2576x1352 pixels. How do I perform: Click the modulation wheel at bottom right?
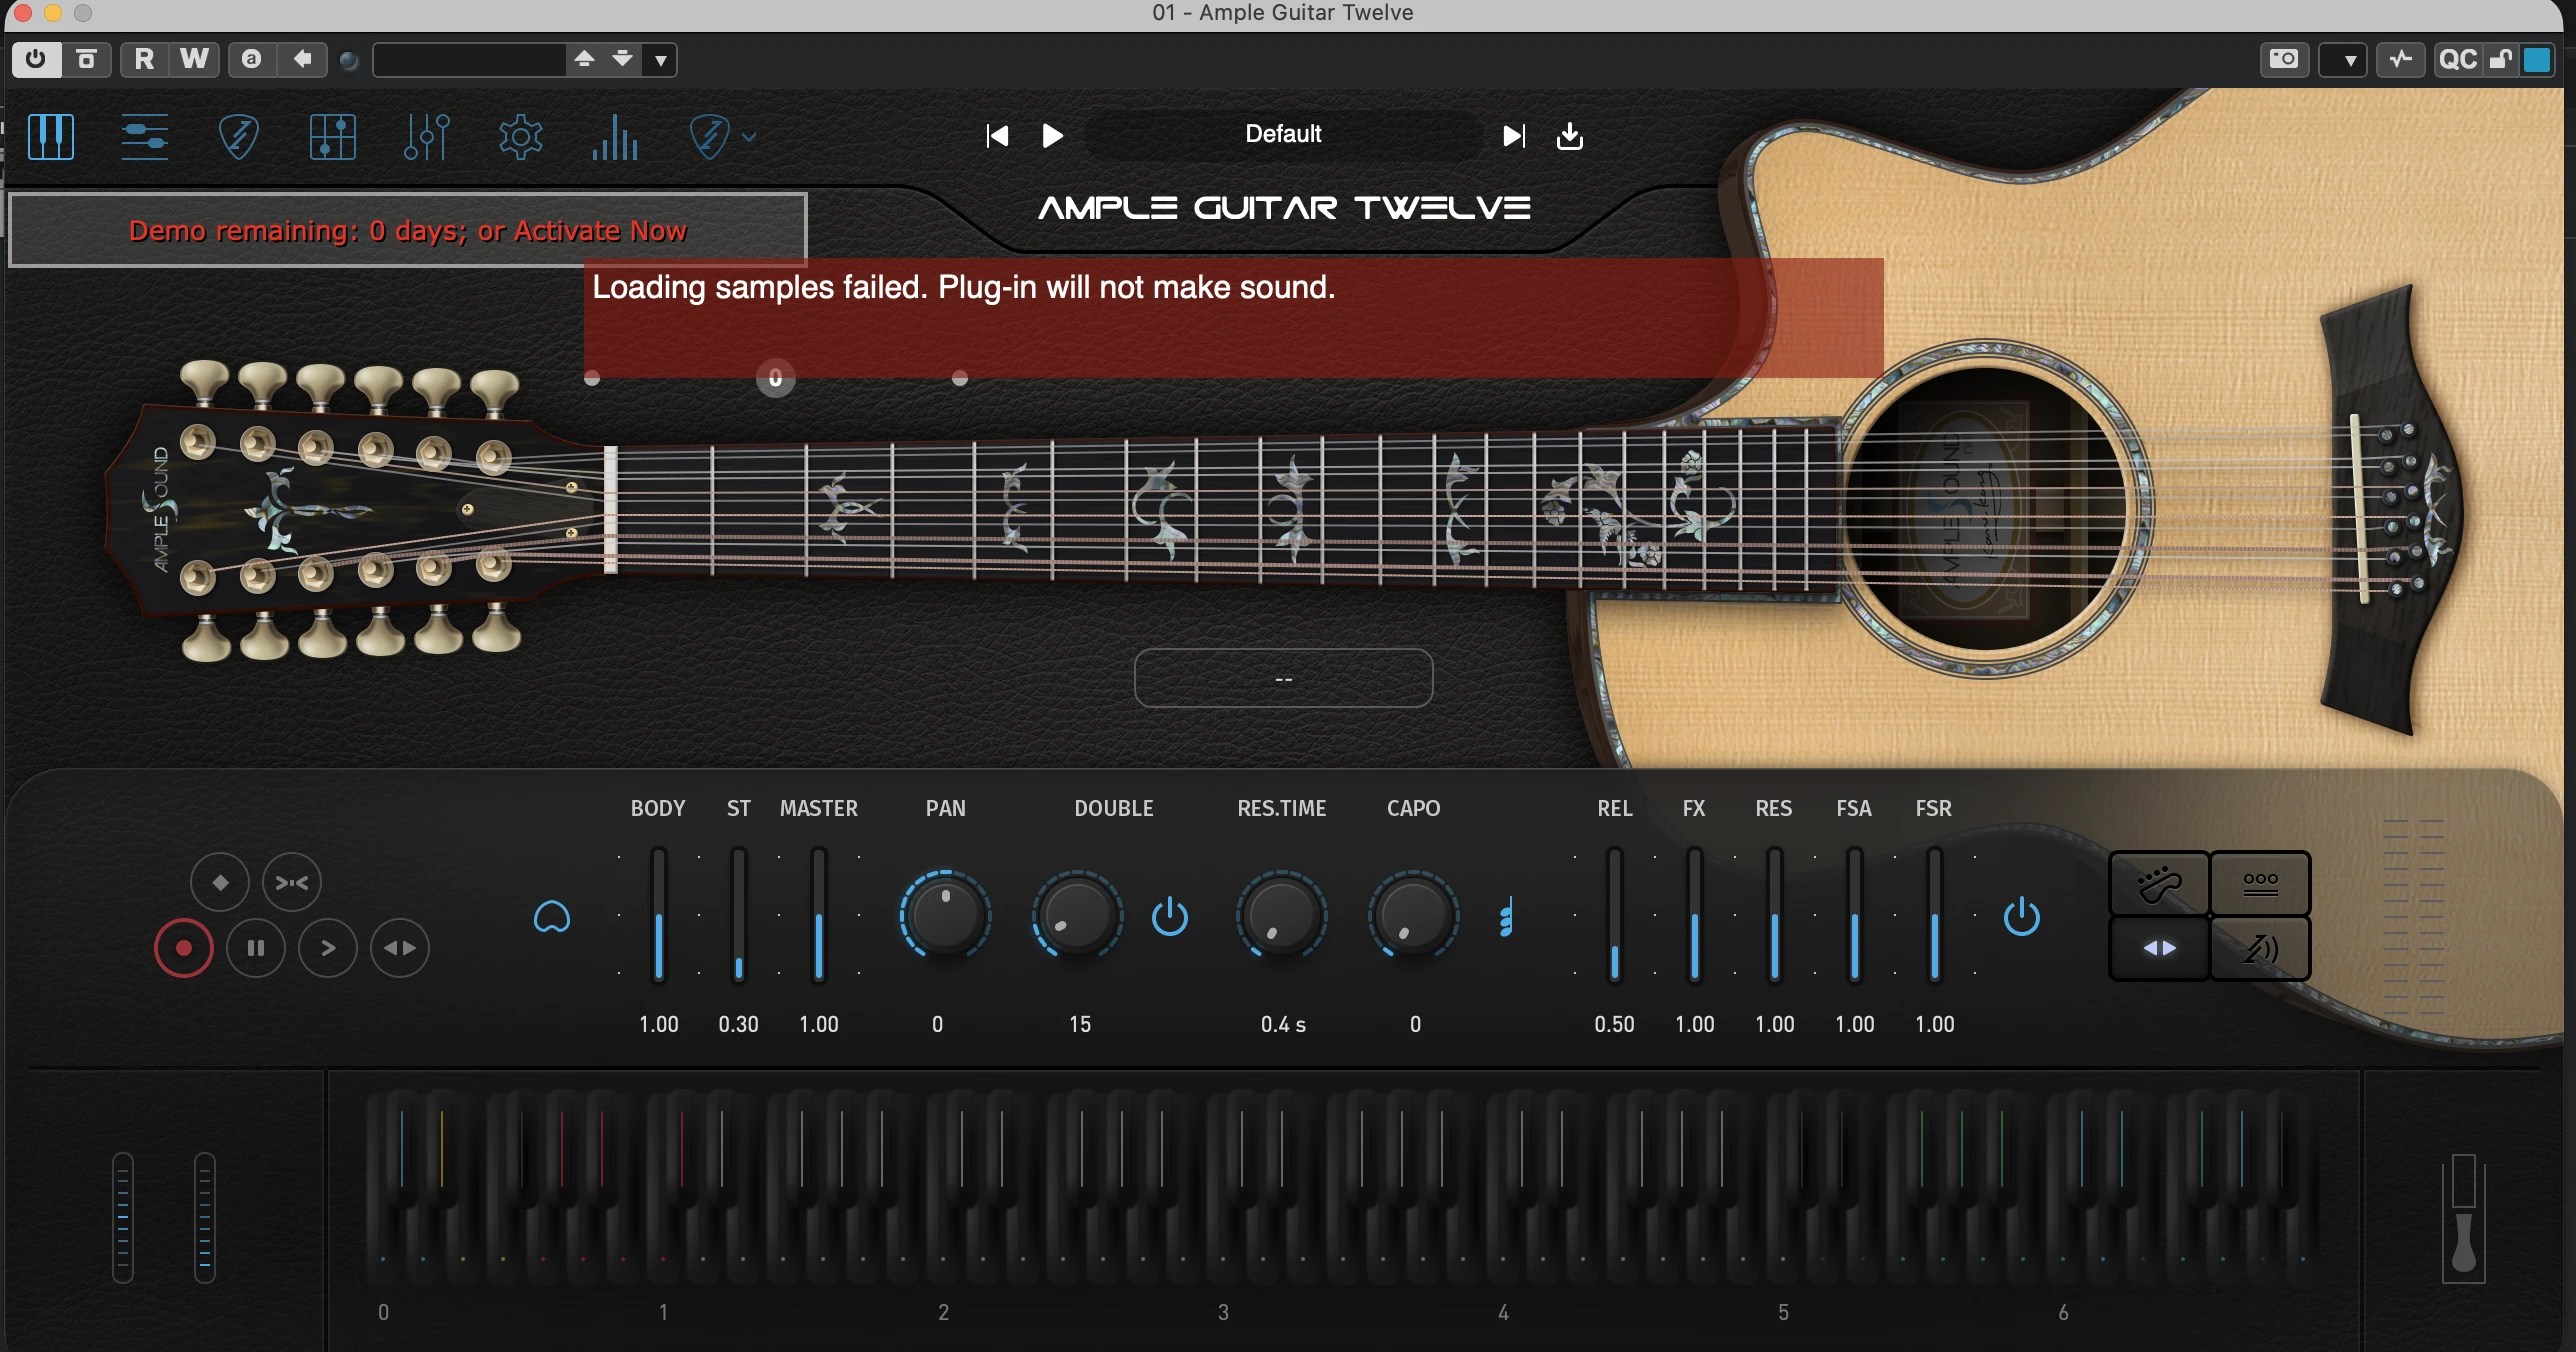(2464, 1218)
